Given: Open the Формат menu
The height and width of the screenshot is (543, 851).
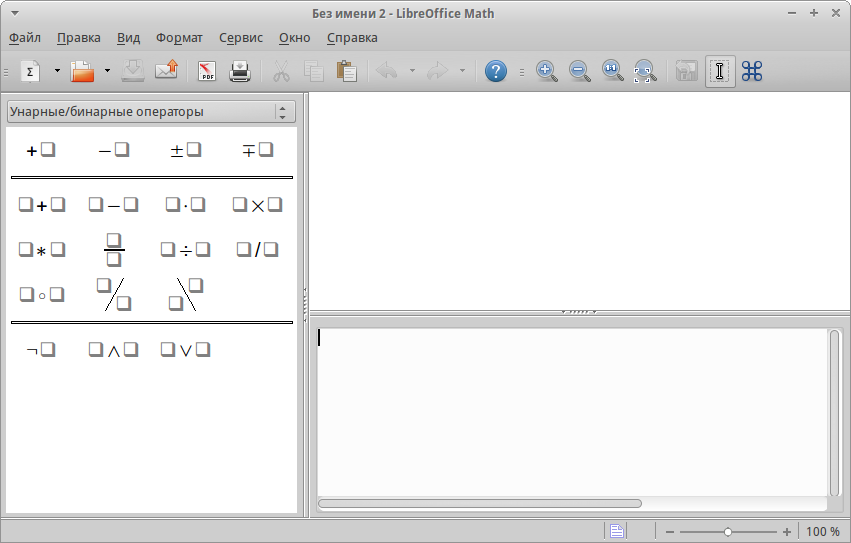Looking at the screenshot, I should click(179, 38).
